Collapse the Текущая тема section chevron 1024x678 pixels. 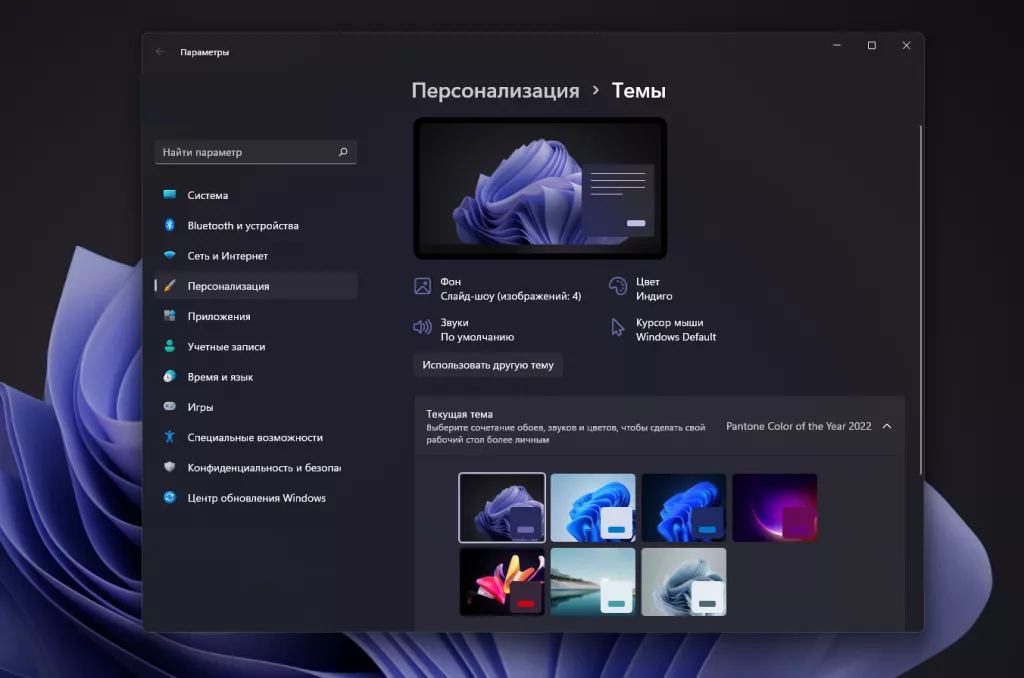pyautogui.click(x=887, y=426)
